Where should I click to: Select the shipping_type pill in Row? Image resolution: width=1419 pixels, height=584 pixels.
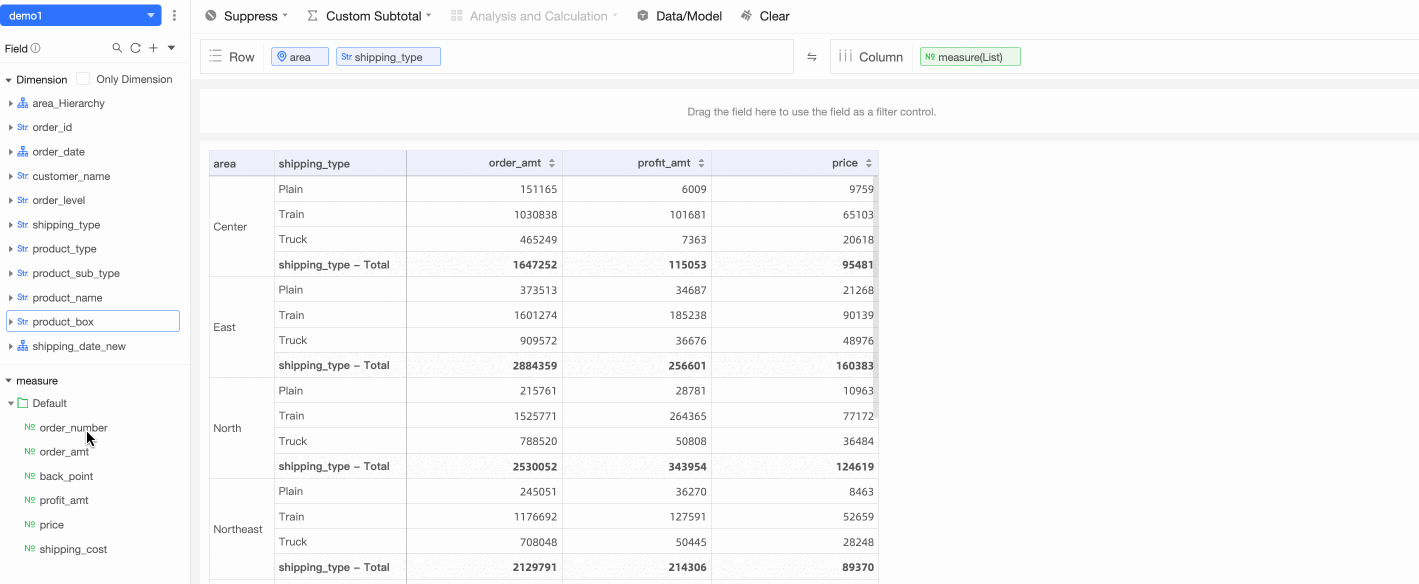pos(388,57)
